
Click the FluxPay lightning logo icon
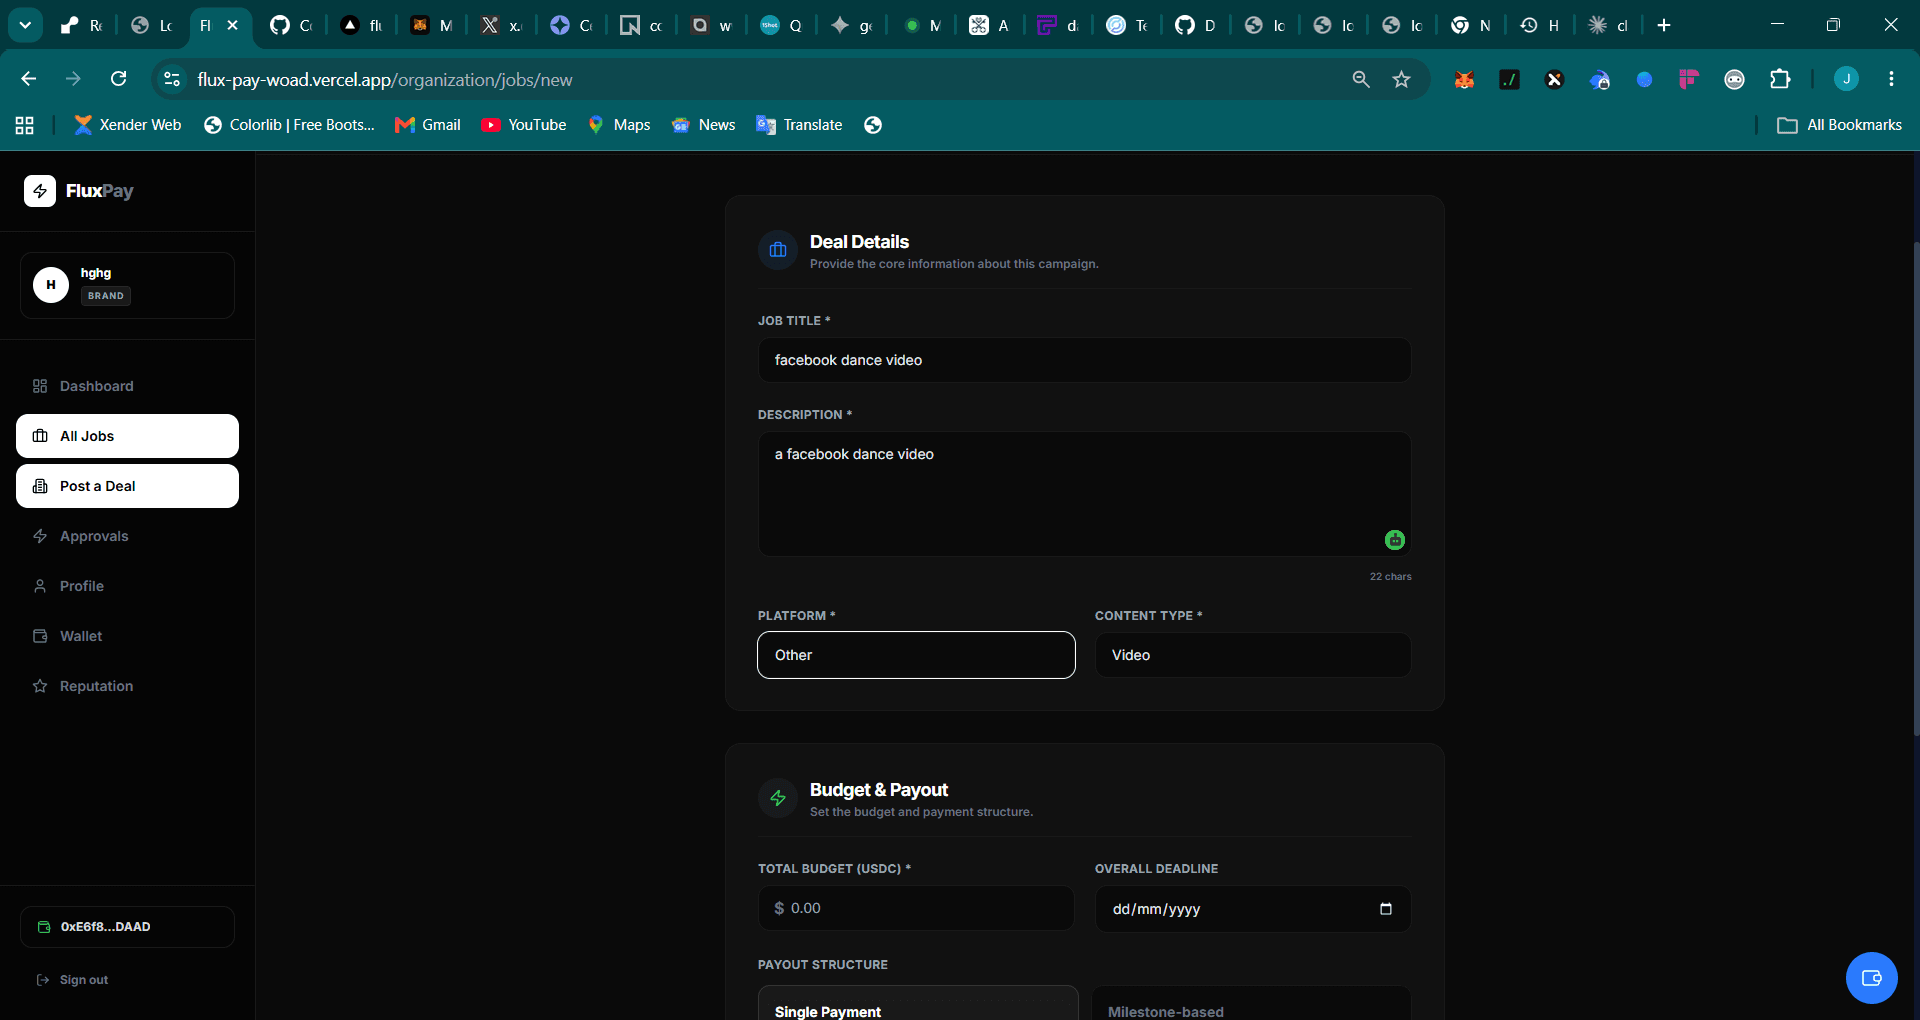(x=40, y=191)
